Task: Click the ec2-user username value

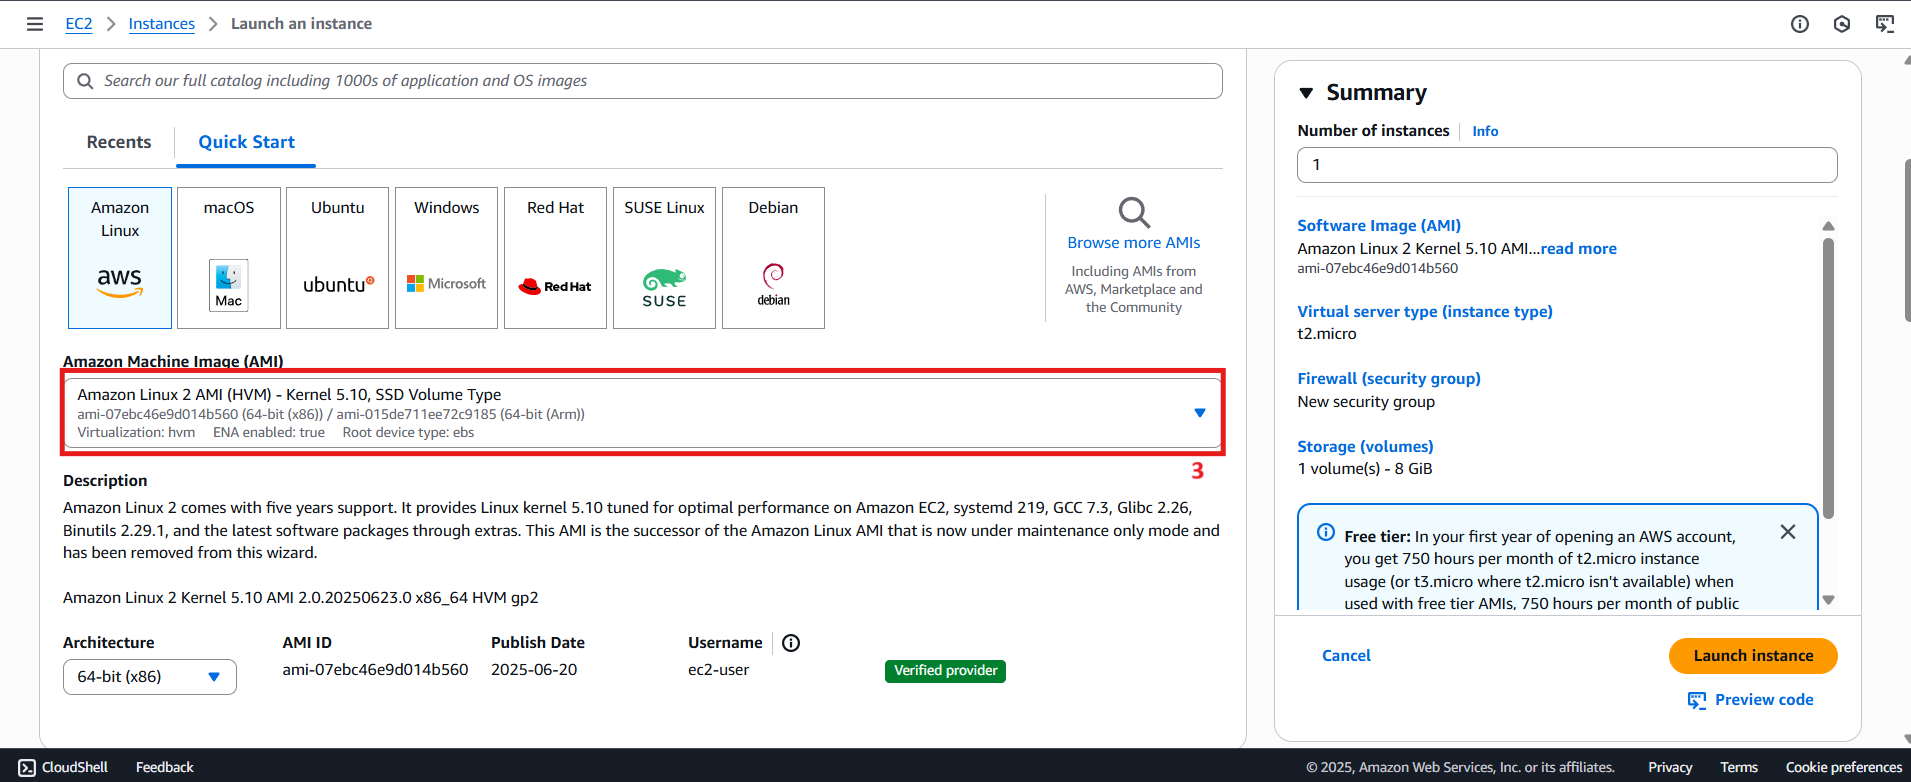Action: click(718, 670)
